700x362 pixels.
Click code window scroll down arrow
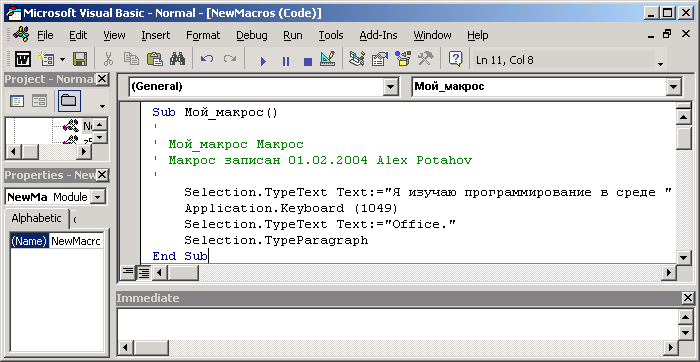click(683, 257)
